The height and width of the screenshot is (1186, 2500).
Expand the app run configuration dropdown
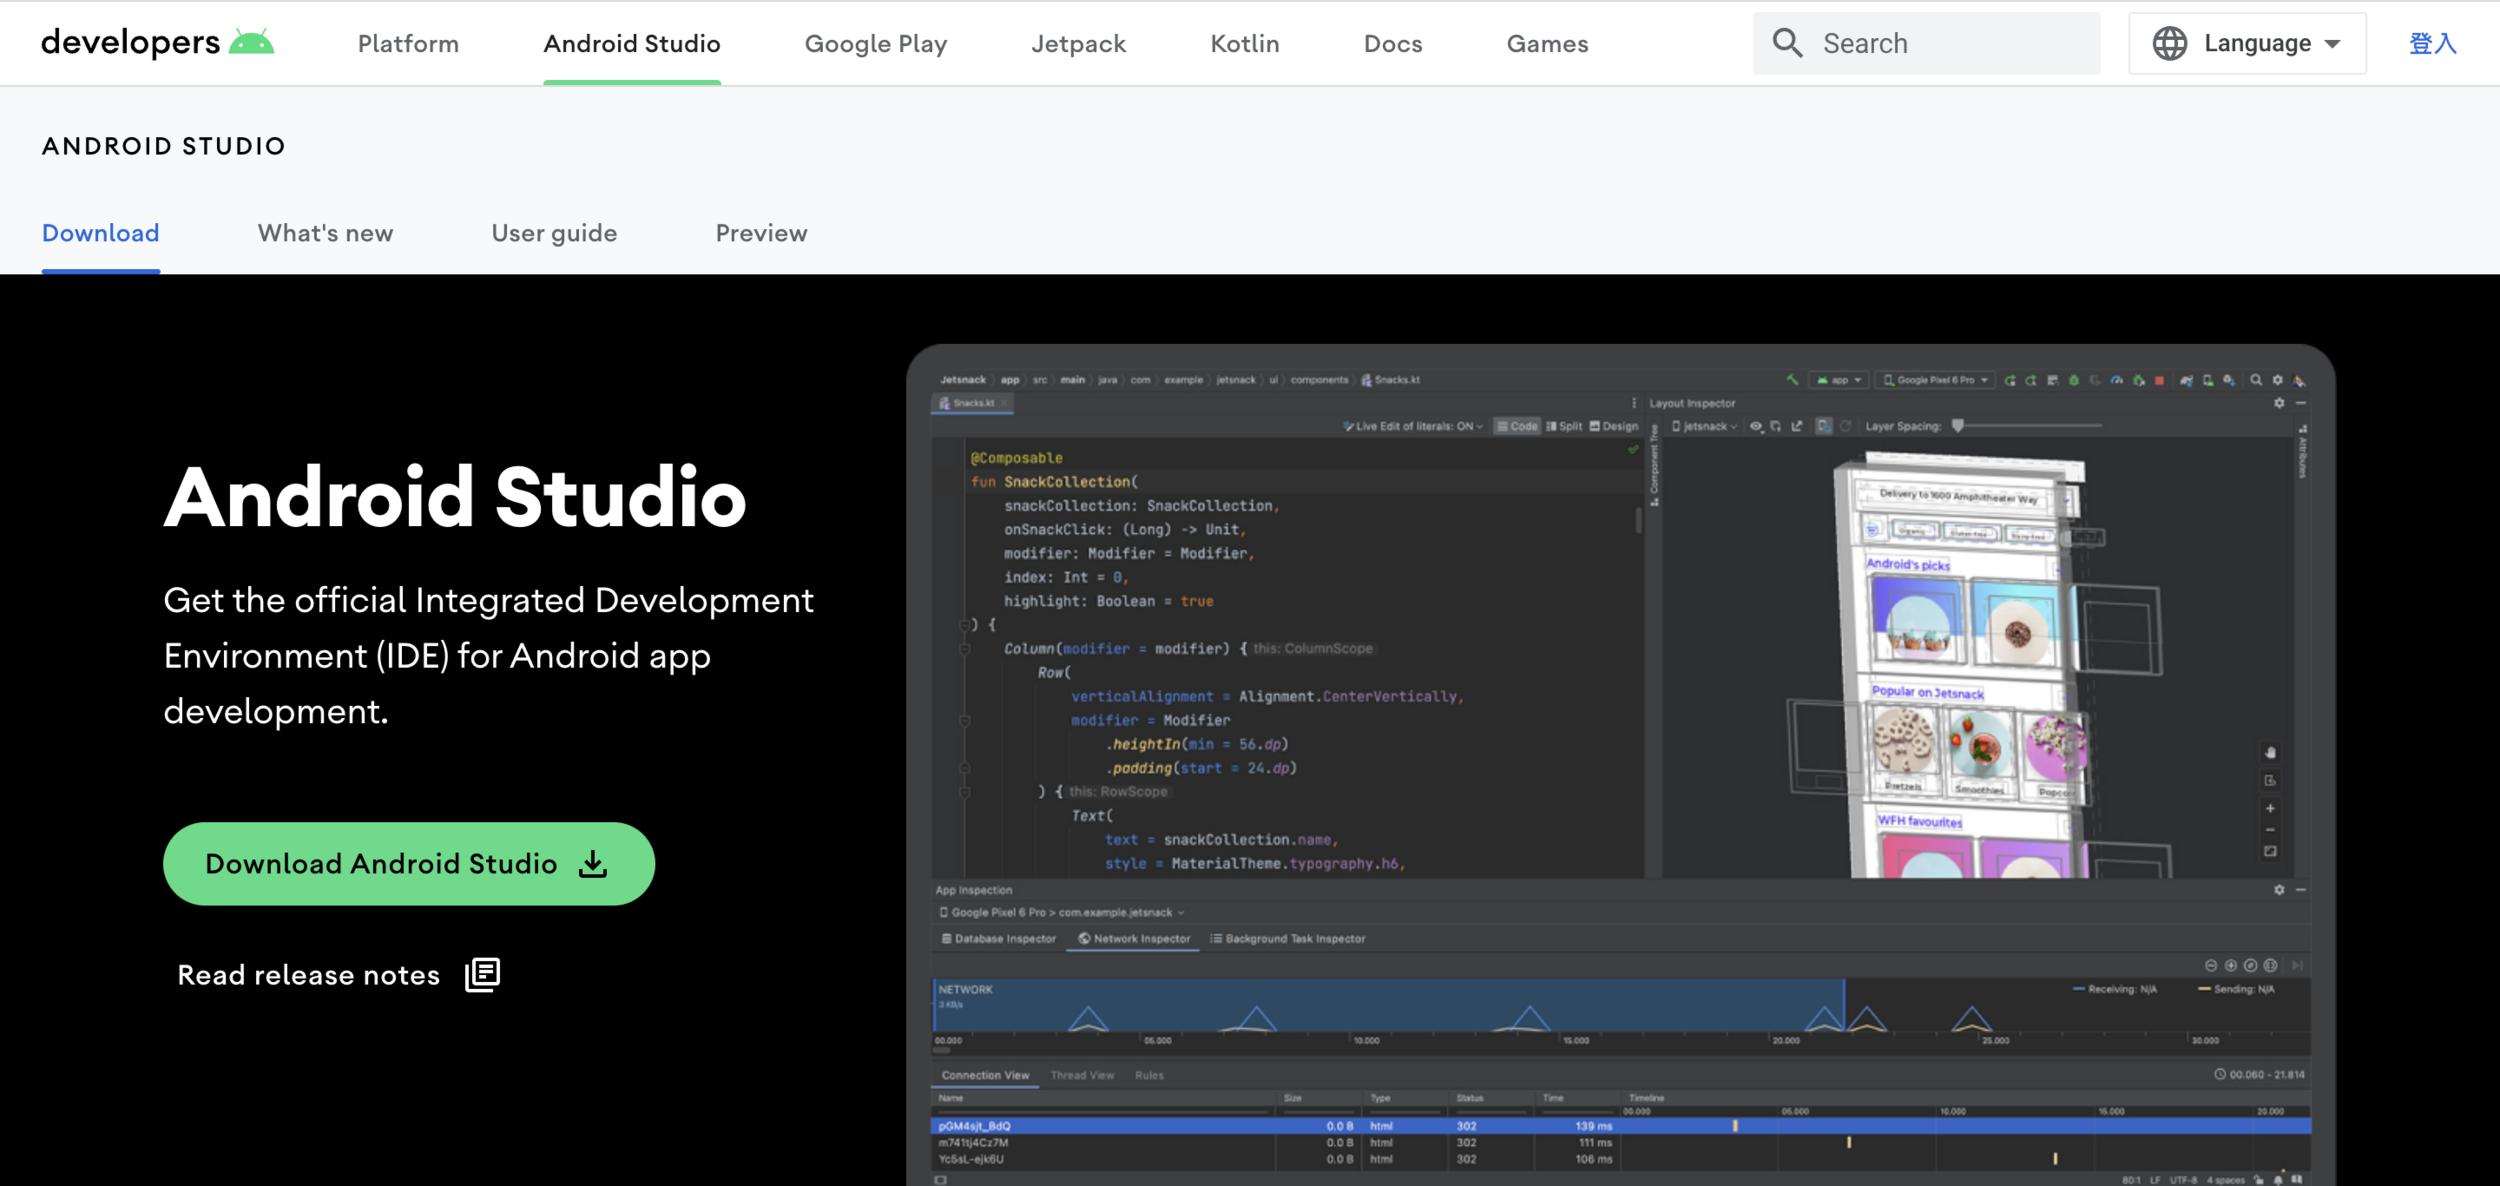(1839, 380)
